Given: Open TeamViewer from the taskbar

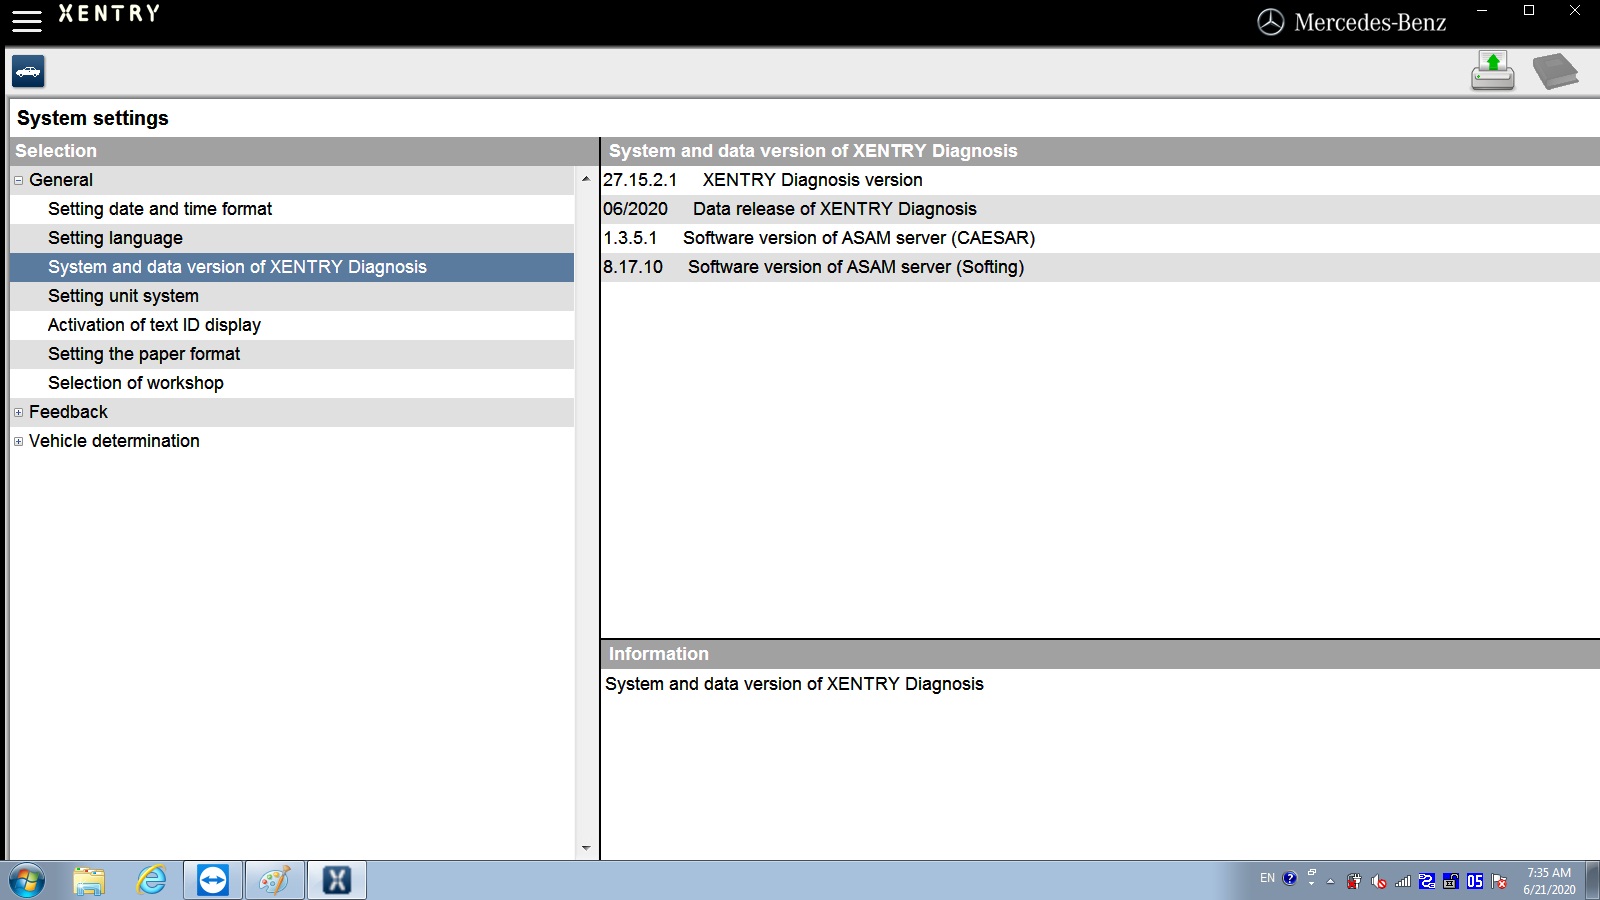Looking at the screenshot, I should pyautogui.click(x=213, y=881).
